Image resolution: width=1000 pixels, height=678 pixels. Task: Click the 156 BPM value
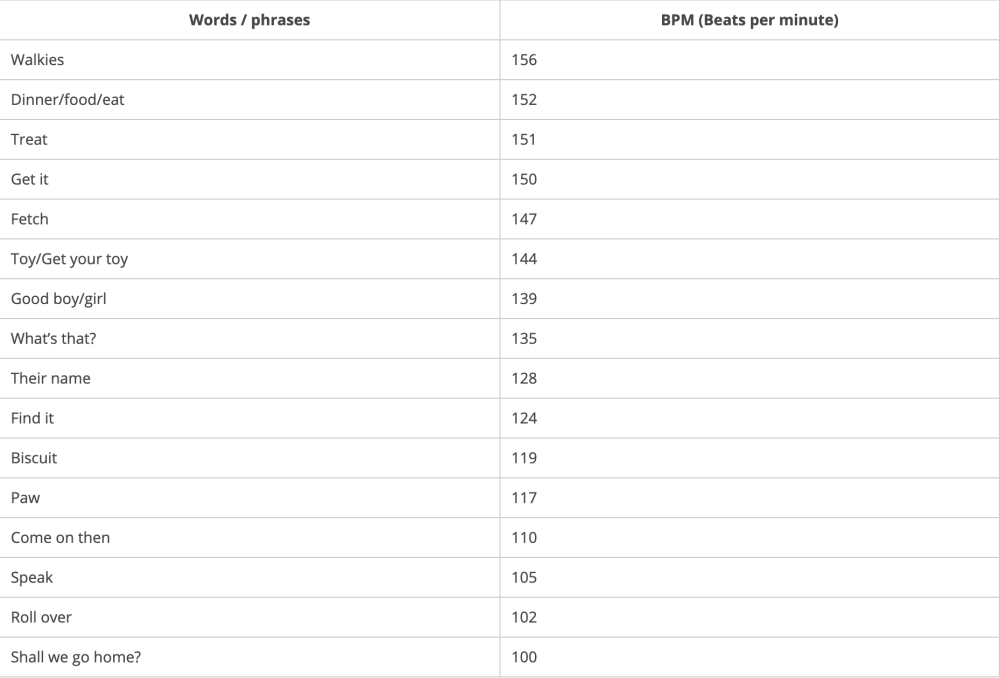[x=524, y=60]
